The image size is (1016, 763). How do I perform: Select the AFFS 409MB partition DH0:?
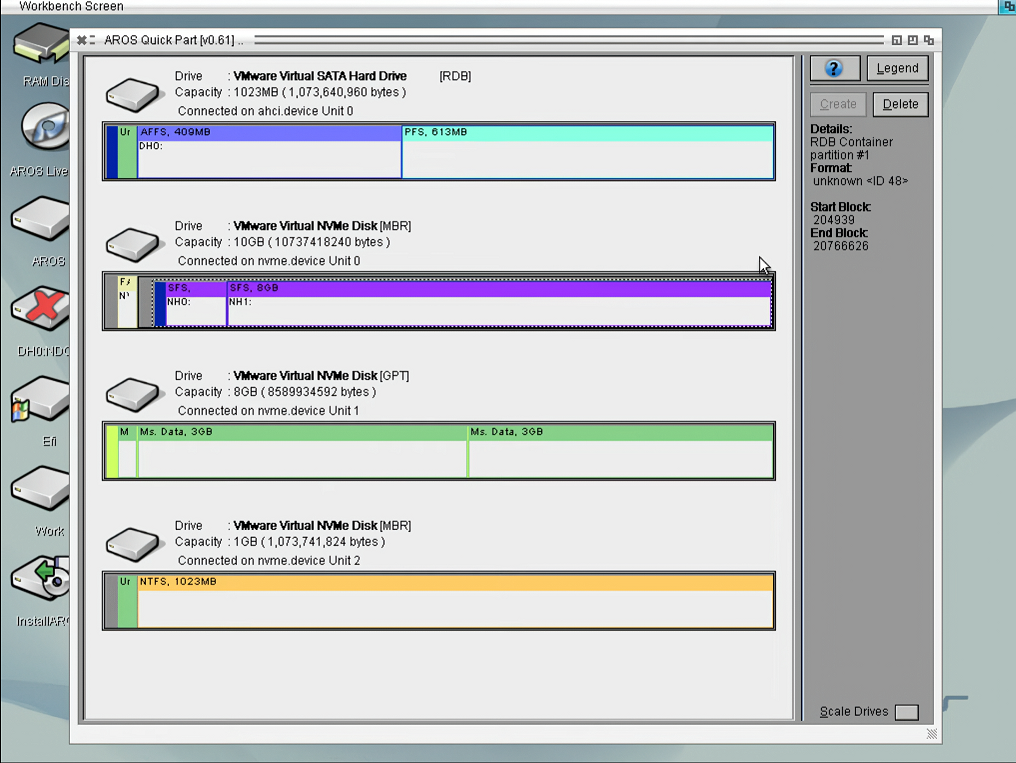pos(270,152)
